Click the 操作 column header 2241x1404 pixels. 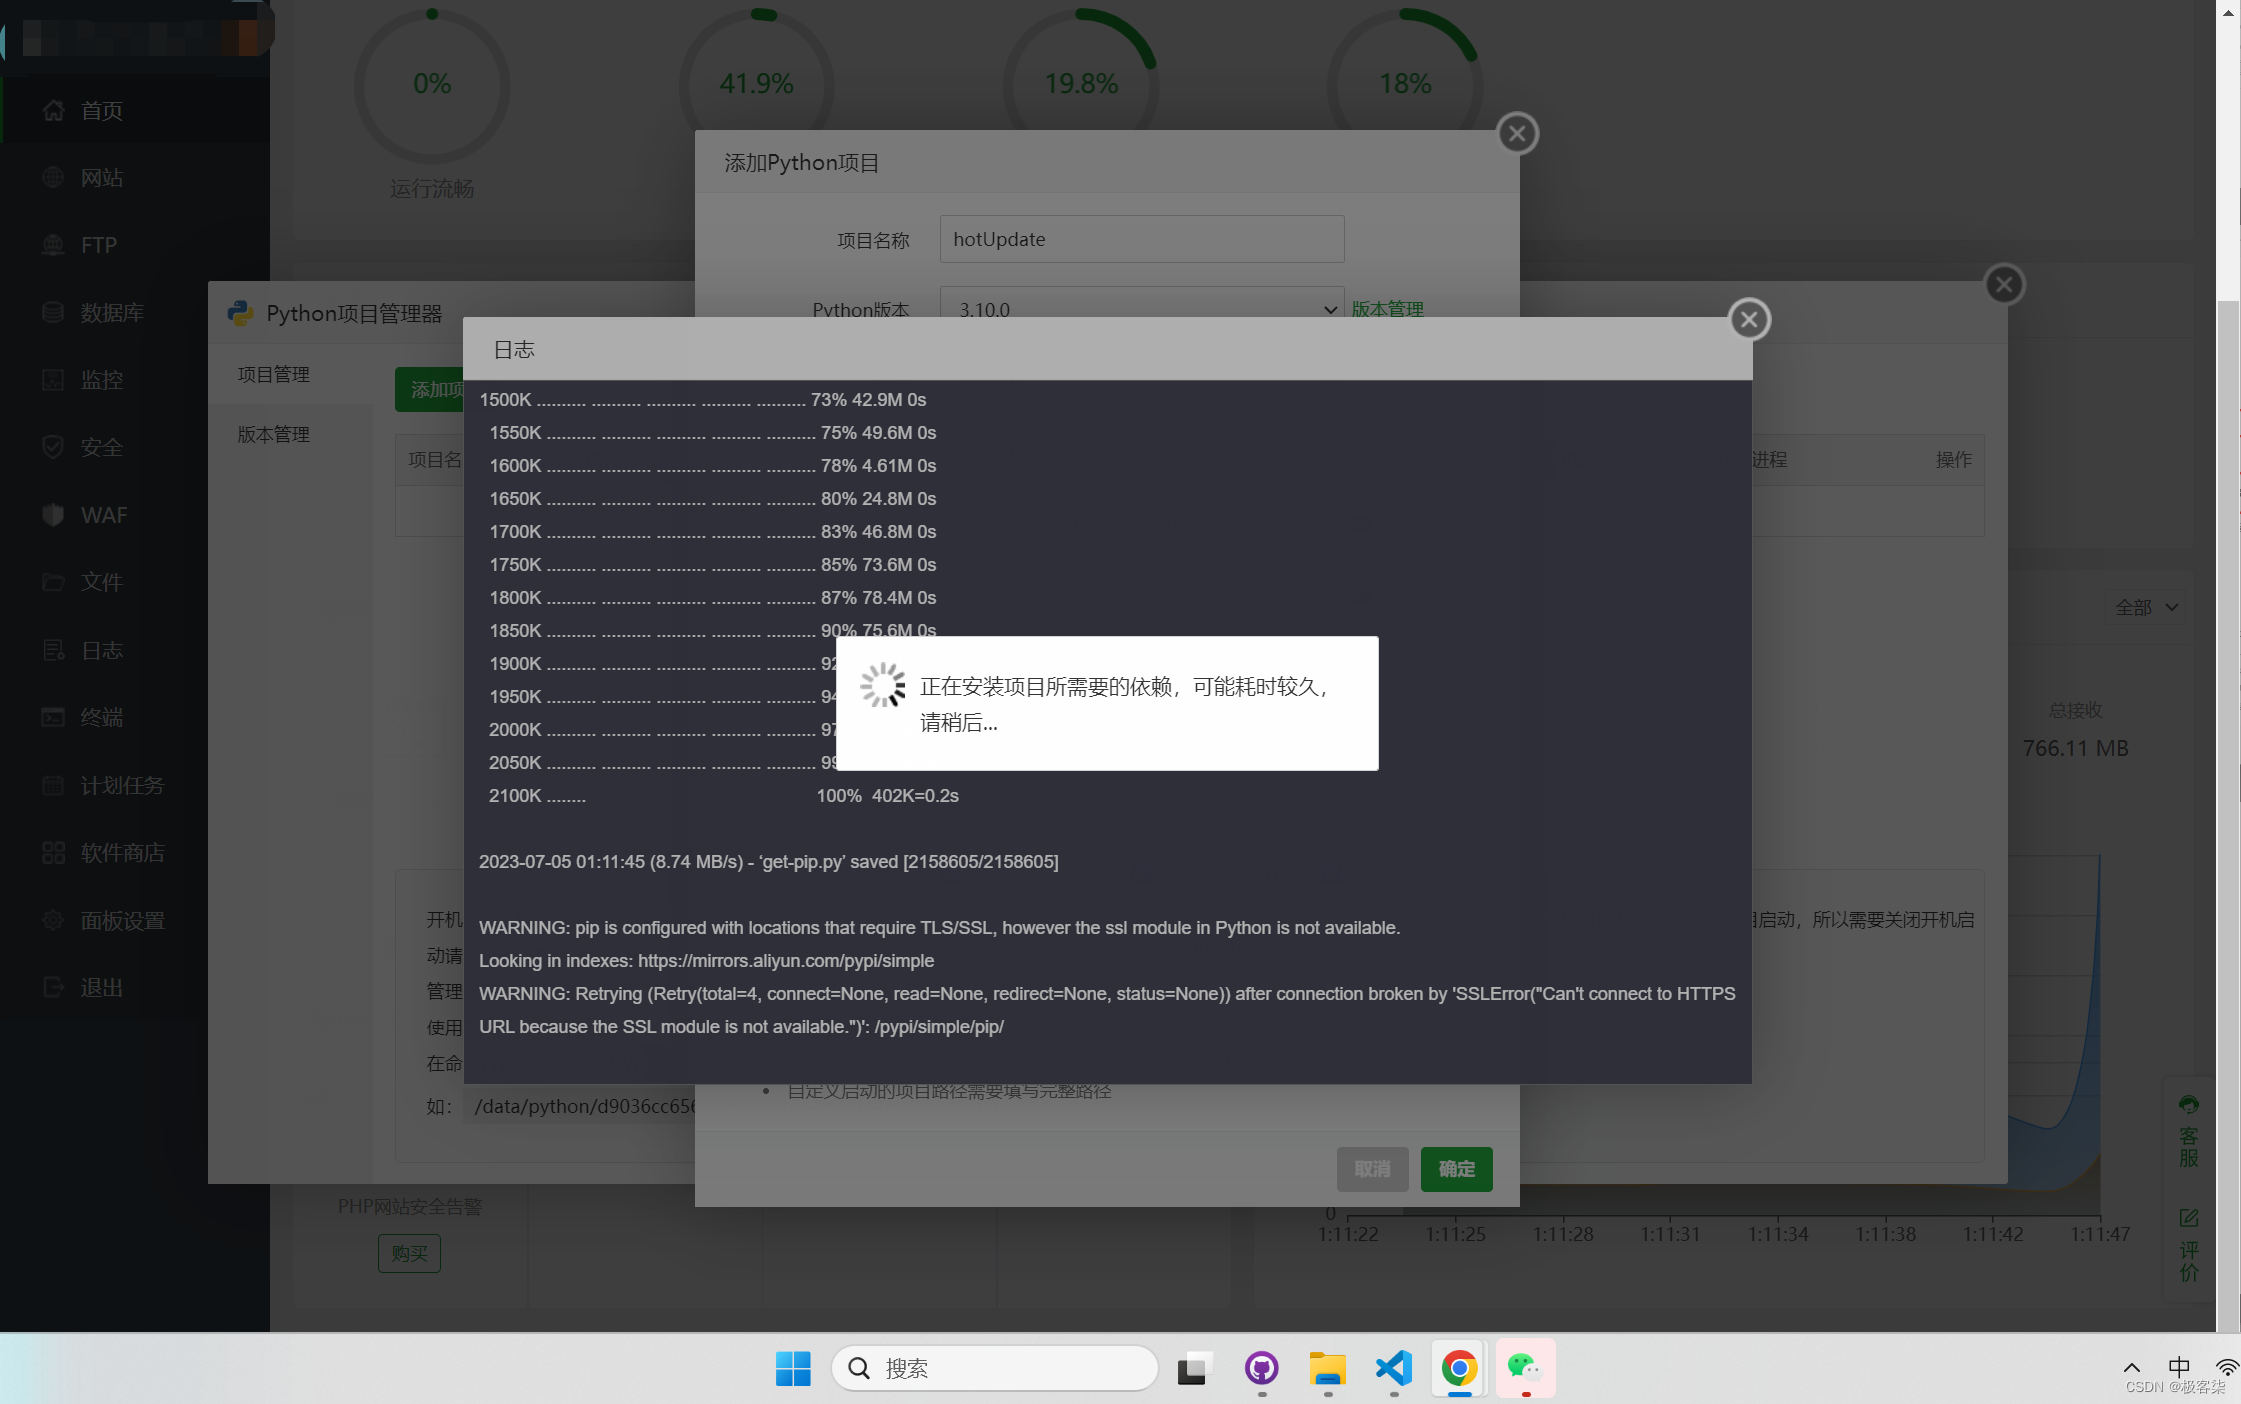coord(1953,460)
